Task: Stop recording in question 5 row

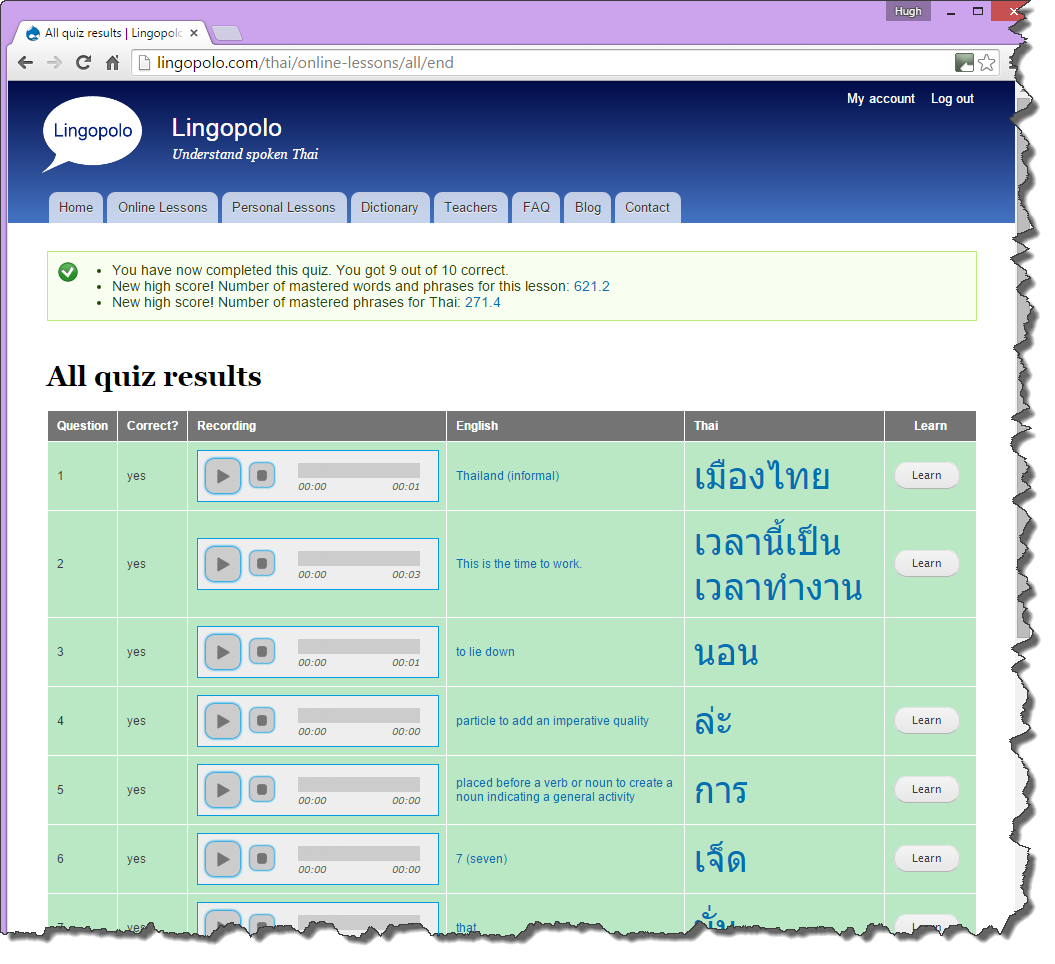Action: (x=262, y=789)
